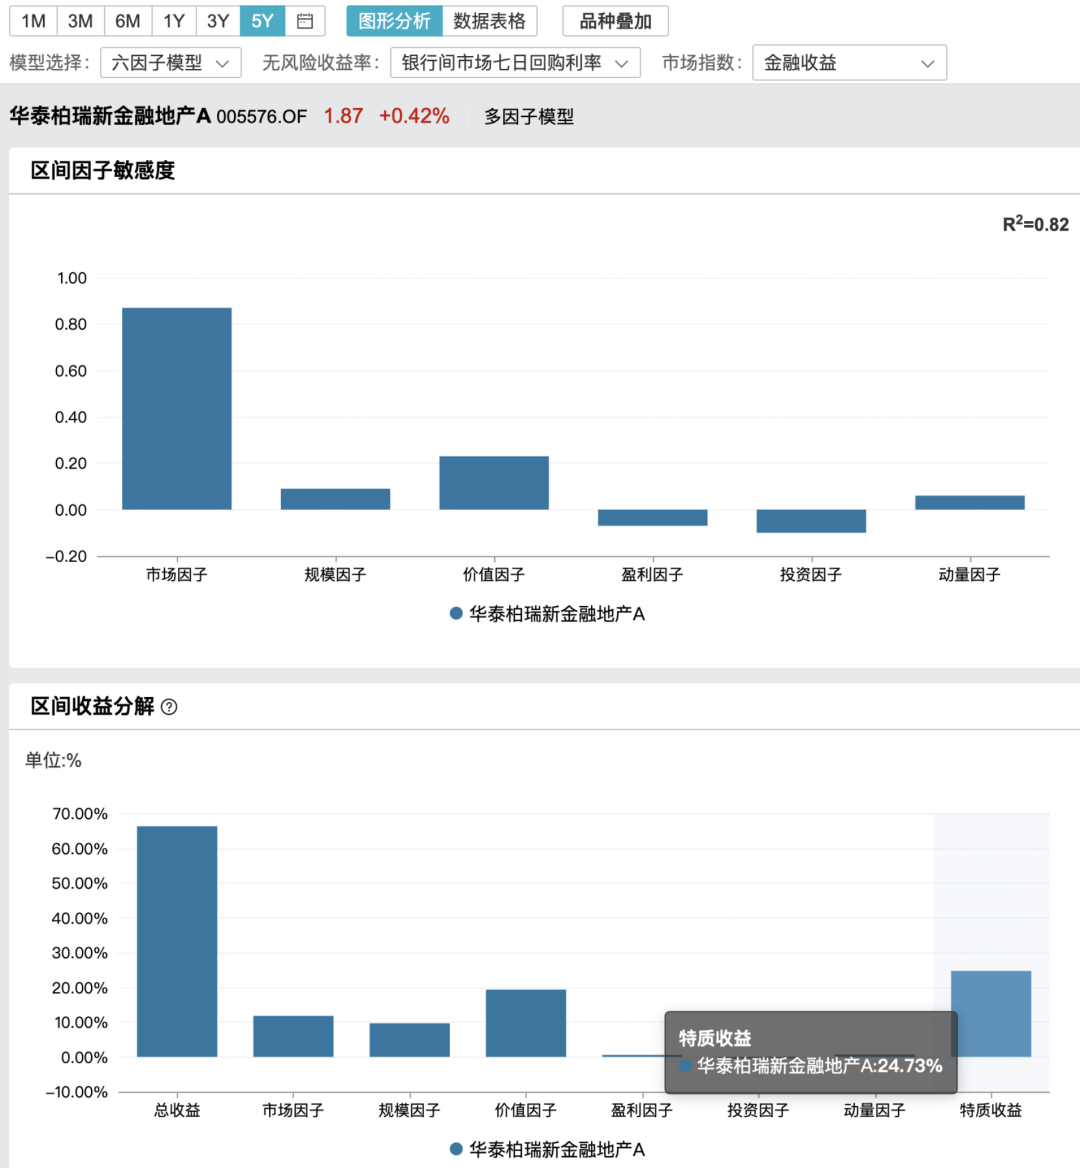Click the fund code 005576.OF
The height and width of the screenshot is (1168, 1080).
pos(261,117)
